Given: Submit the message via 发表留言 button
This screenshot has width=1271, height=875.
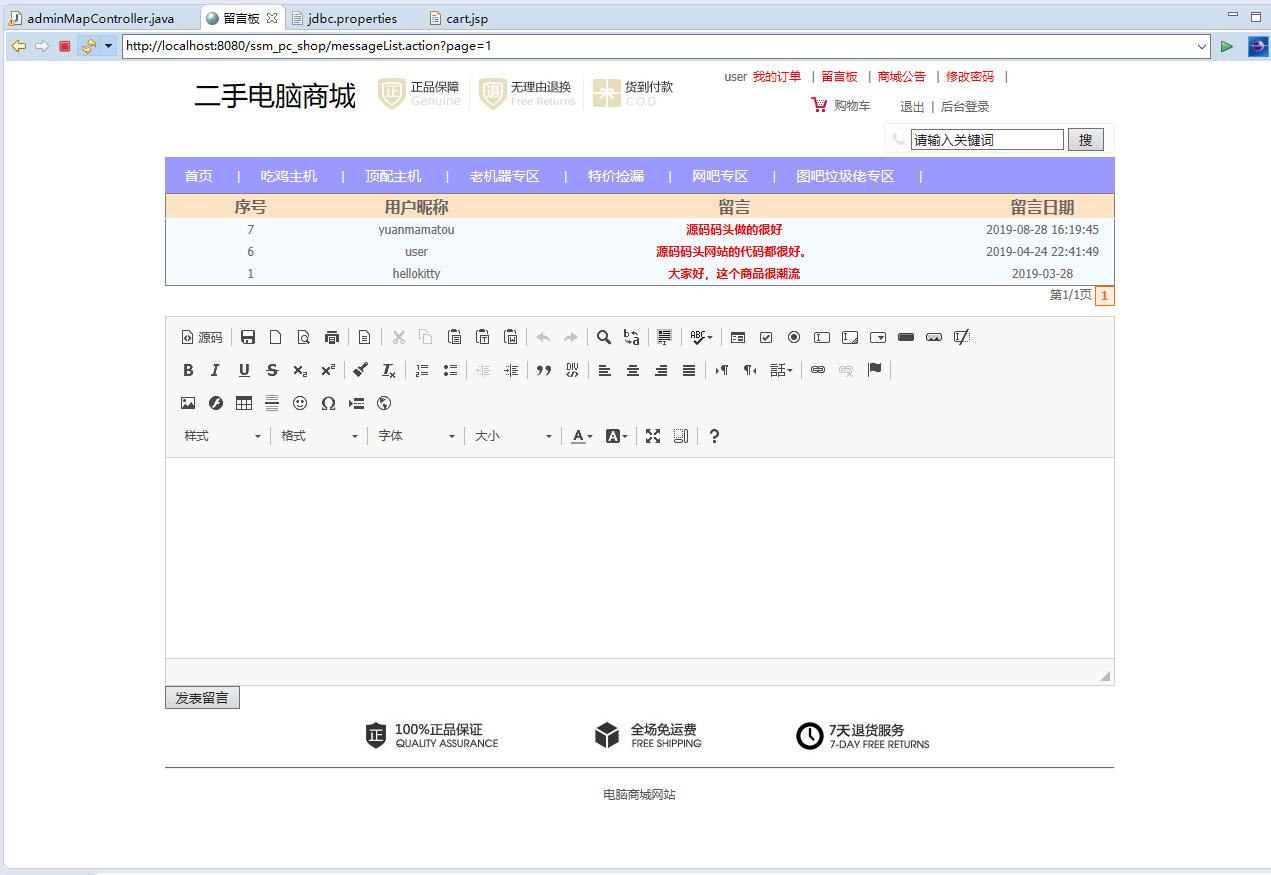Looking at the screenshot, I should [202, 697].
